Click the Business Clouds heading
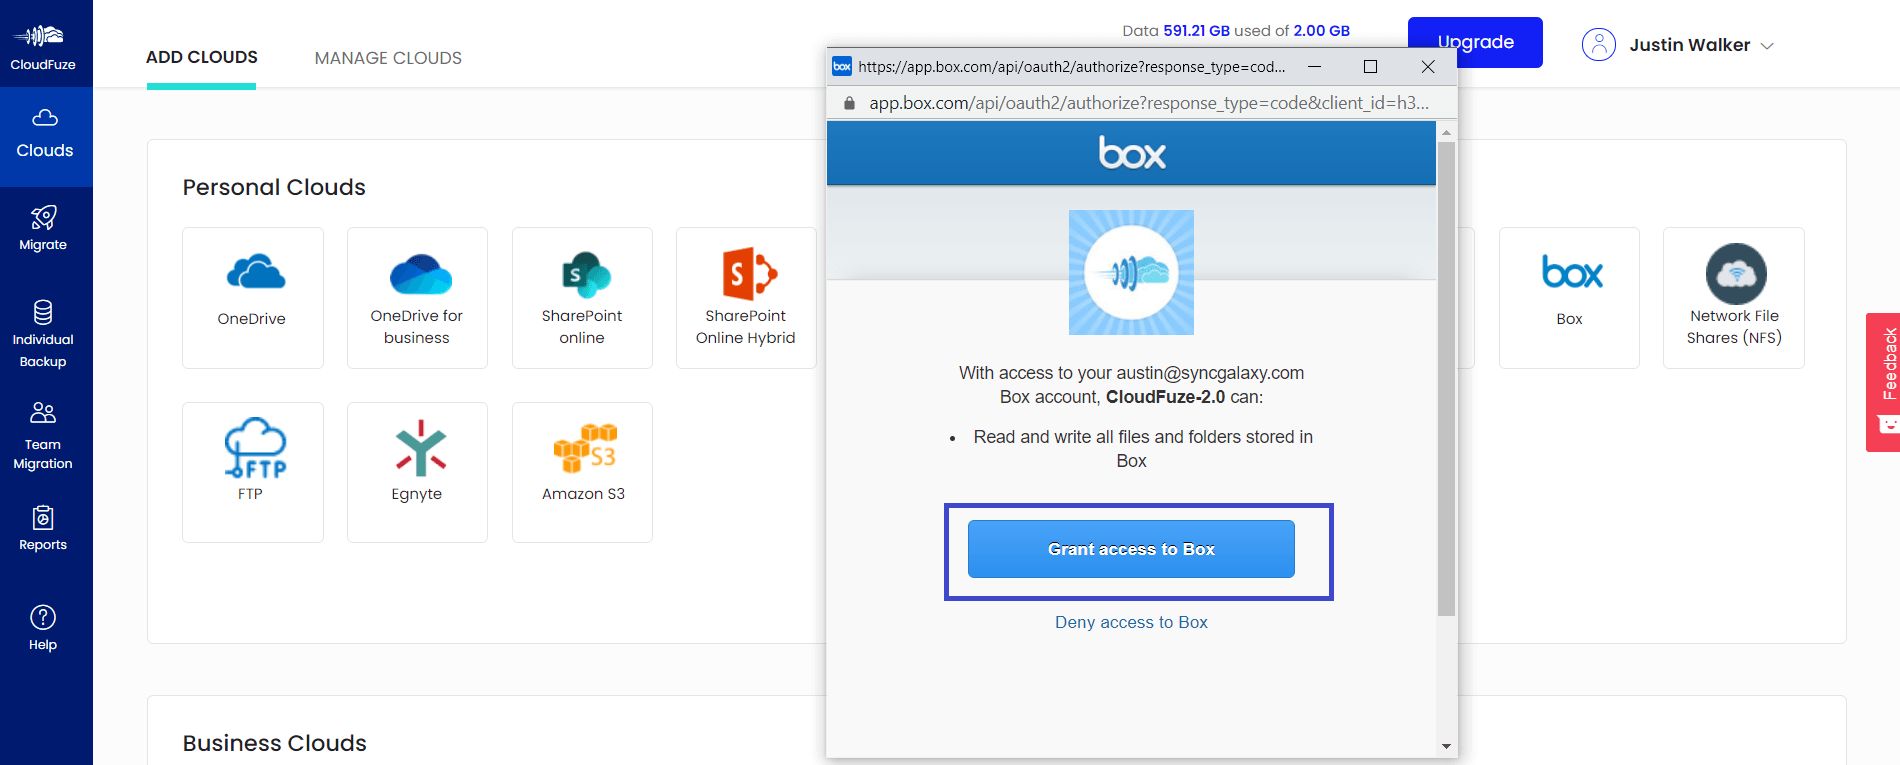This screenshot has height=765, width=1900. coord(274,743)
